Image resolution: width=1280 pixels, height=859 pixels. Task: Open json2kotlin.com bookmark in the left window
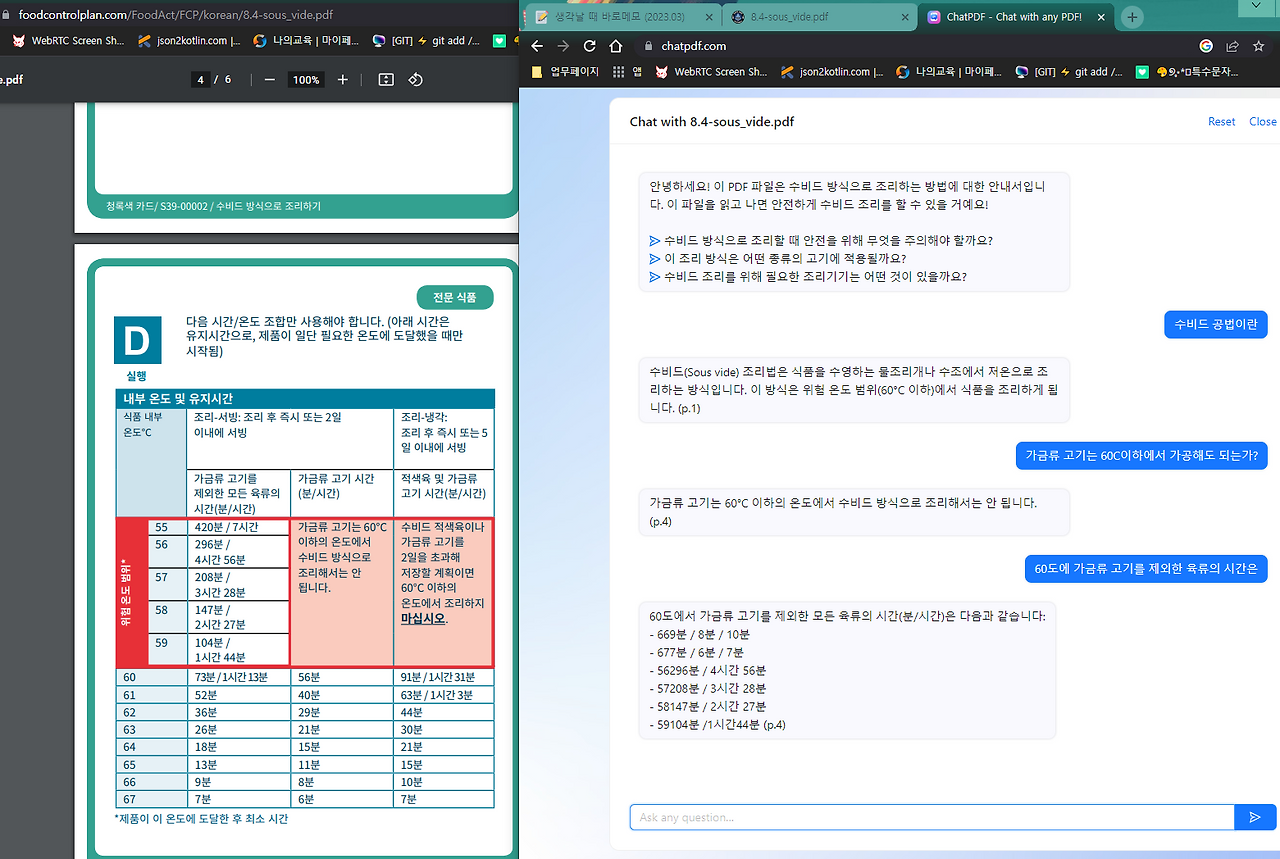coord(190,42)
